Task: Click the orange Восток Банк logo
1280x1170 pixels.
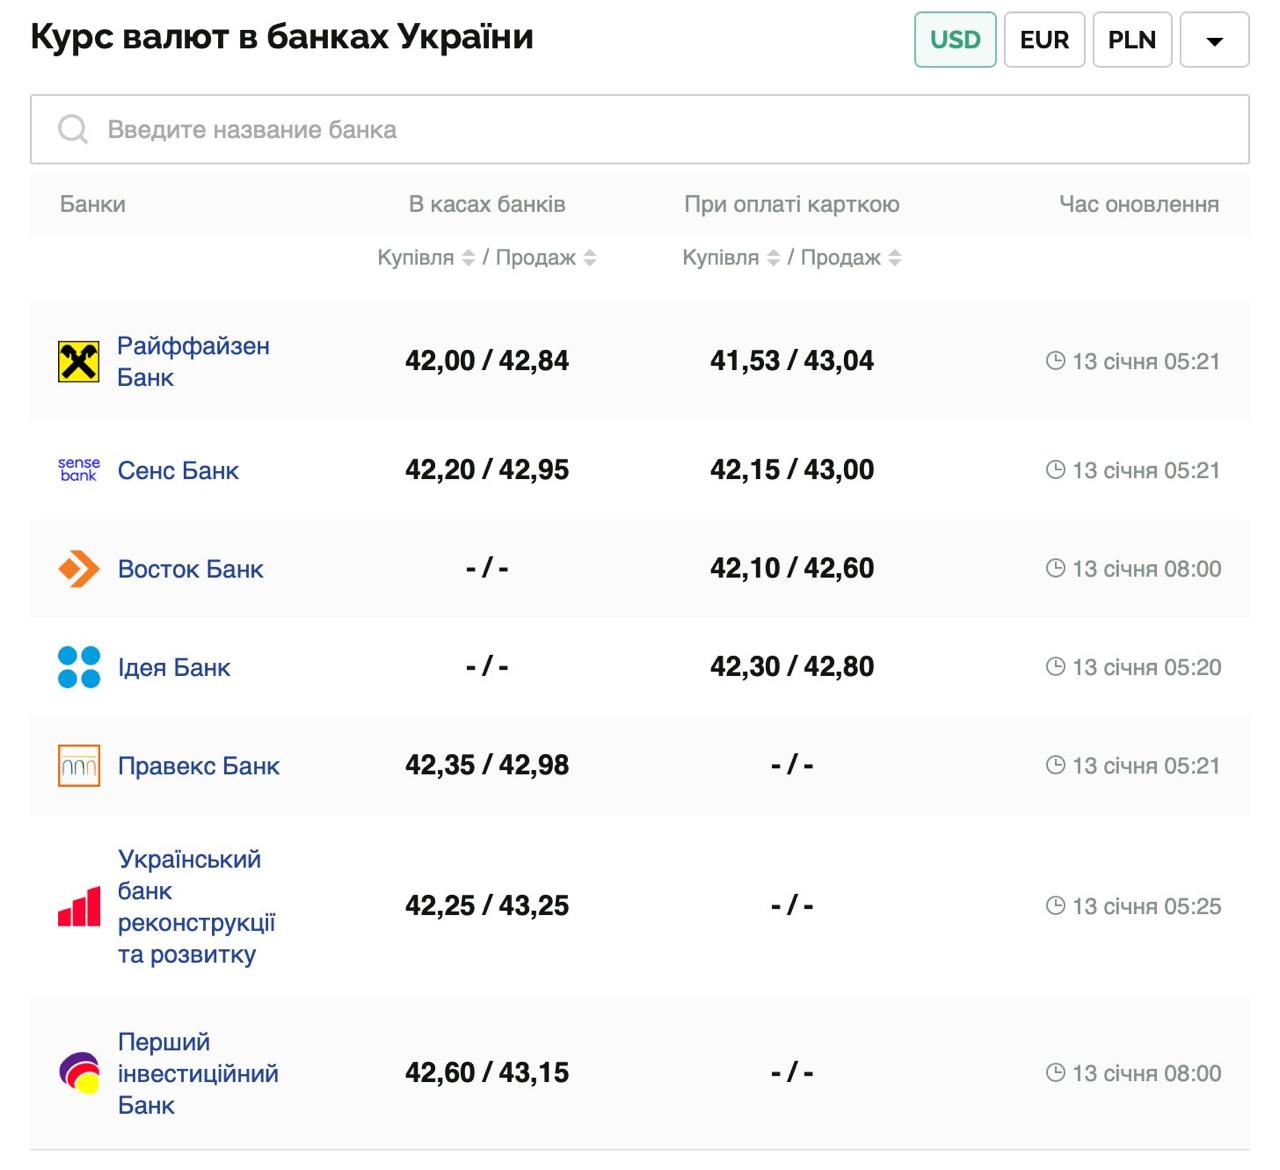Action: [x=79, y=569]
